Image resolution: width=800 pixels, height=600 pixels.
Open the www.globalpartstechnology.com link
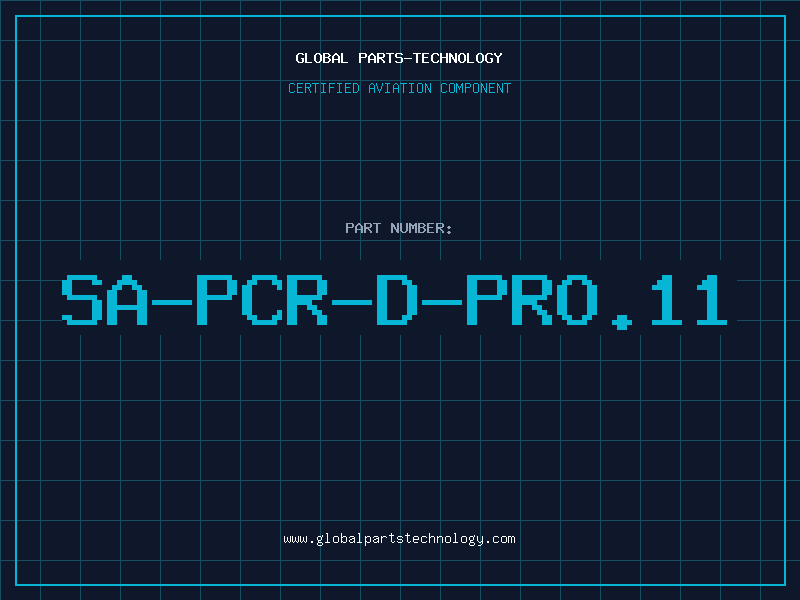[x=399, y=539]
